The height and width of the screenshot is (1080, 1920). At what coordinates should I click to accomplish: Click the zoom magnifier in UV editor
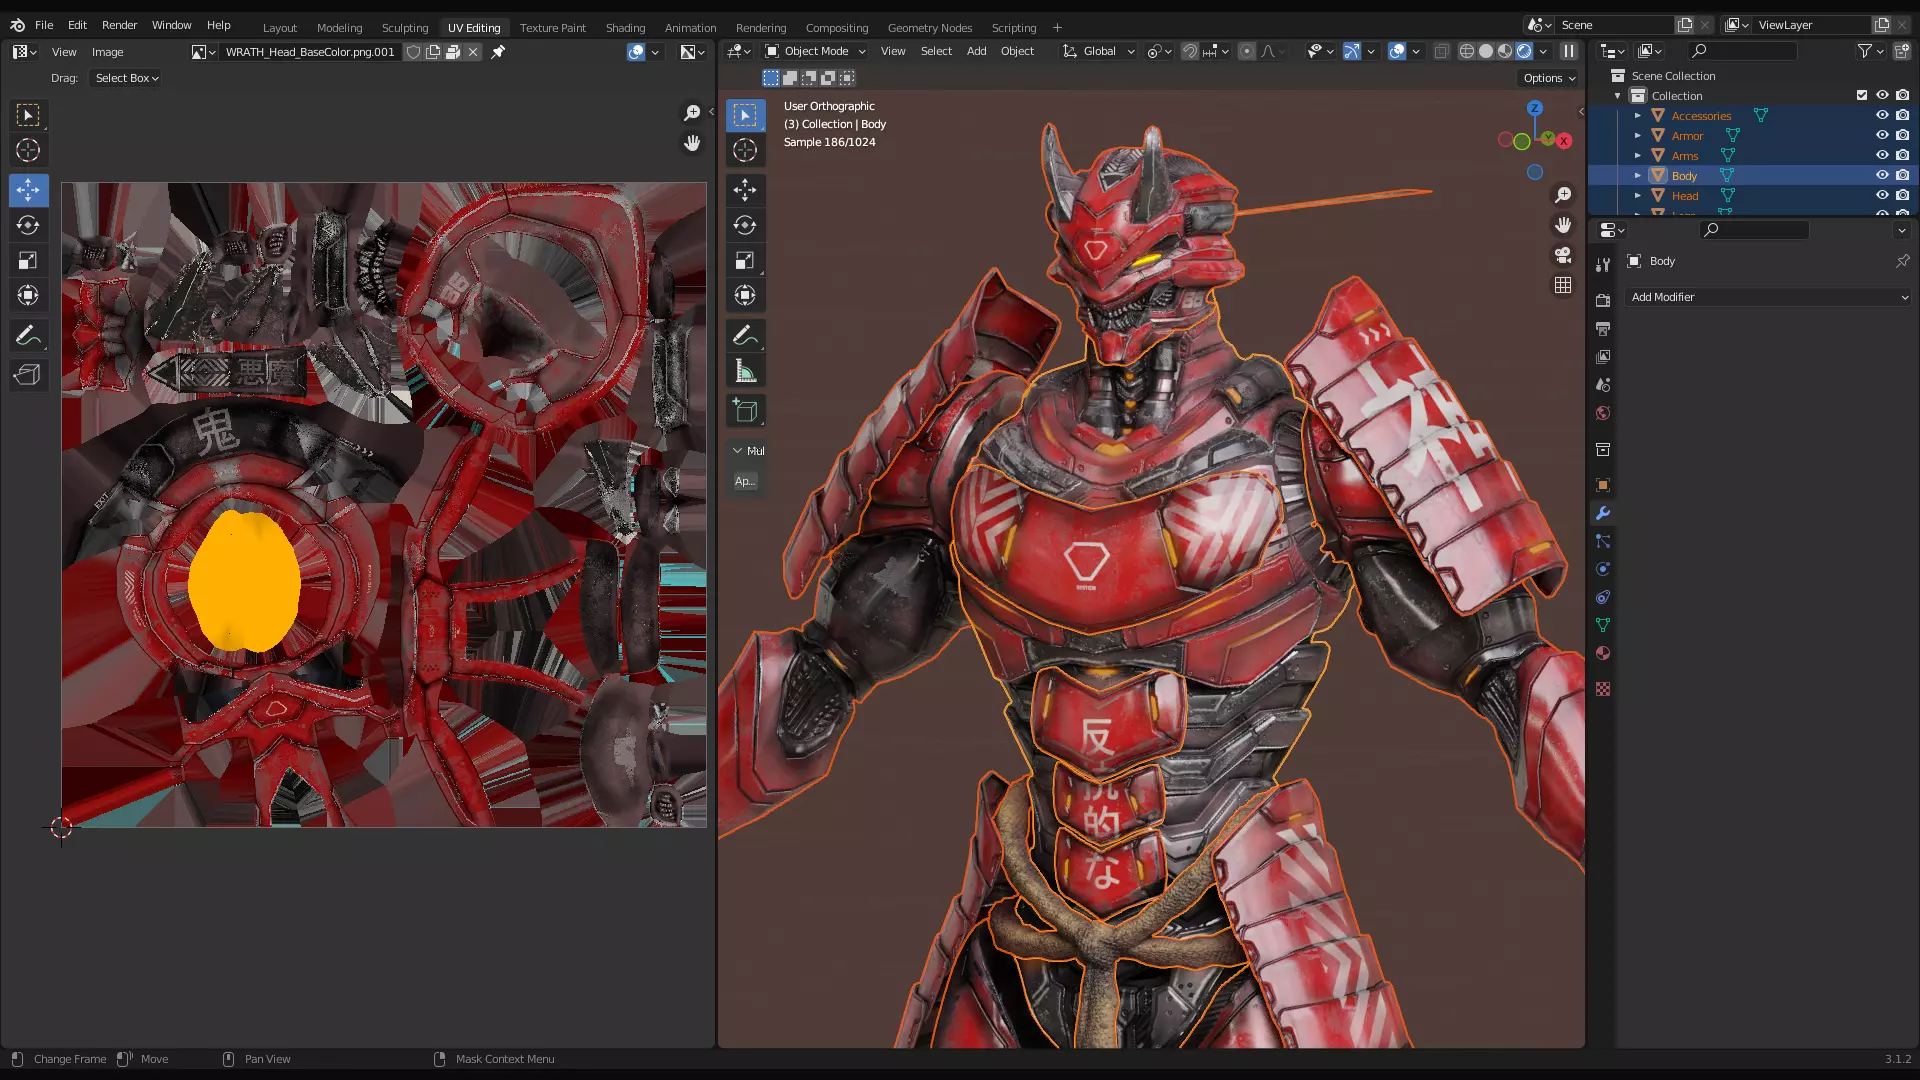(692, 113)
